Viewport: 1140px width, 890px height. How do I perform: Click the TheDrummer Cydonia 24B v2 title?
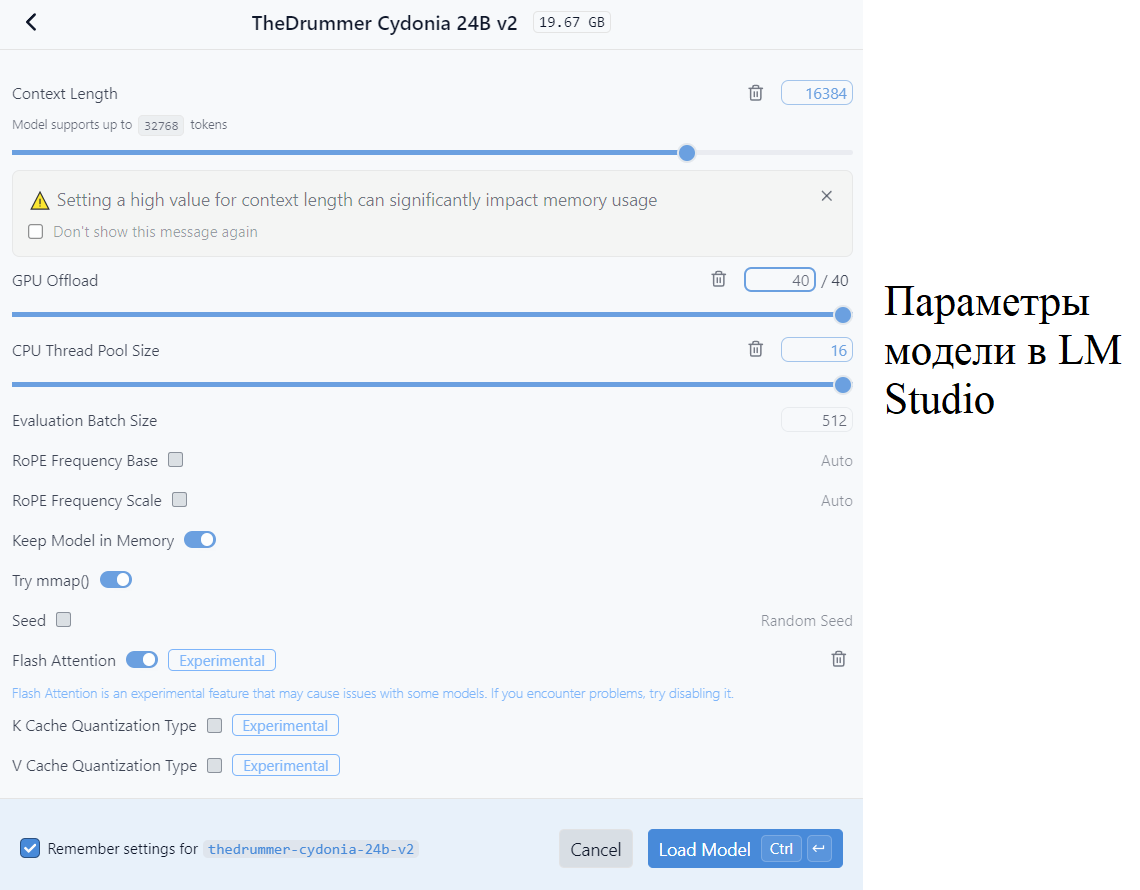pyautogui.click(x=385, y=23)
